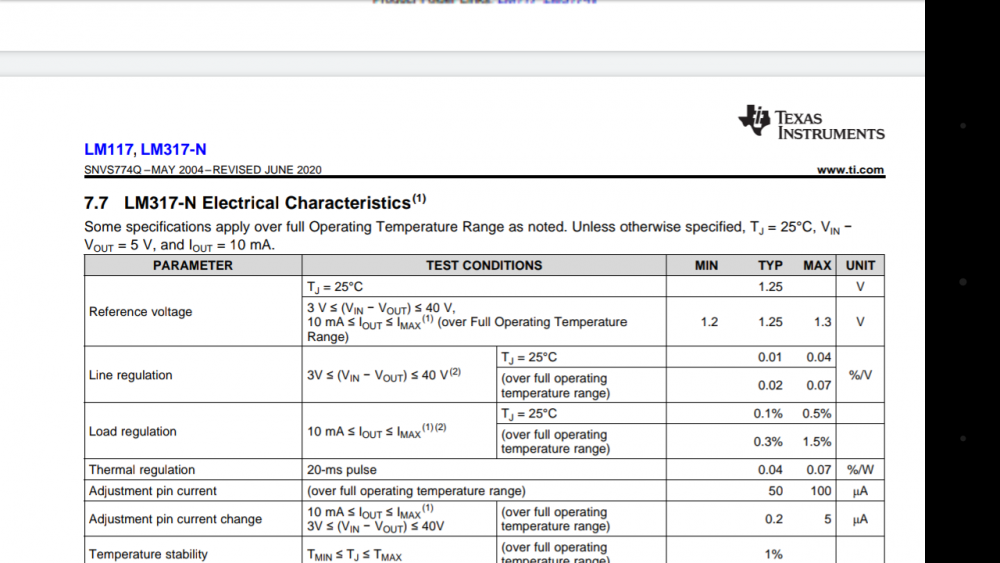Viewport: 1000px width, 563px height.
Task: Click the MIN column header
Action: [x=706, y=265]
